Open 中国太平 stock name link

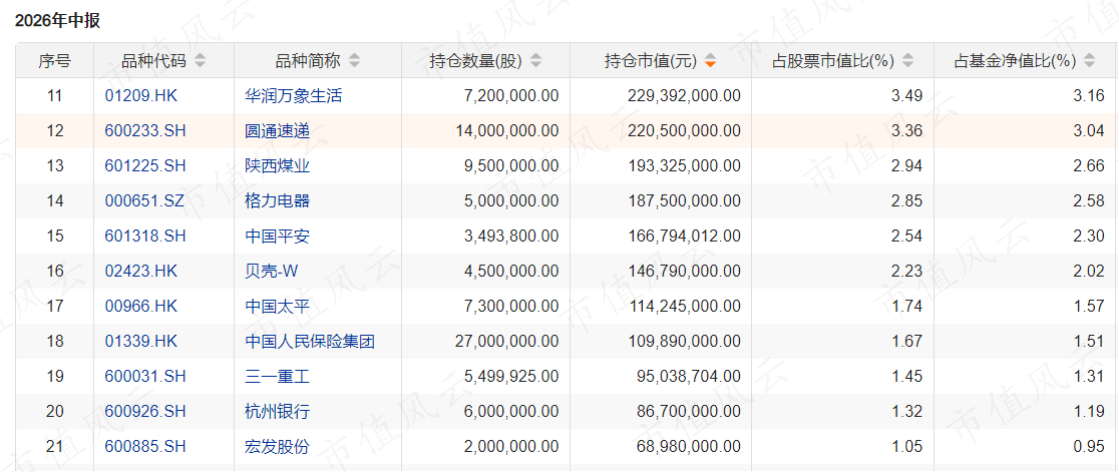(277, 306)
